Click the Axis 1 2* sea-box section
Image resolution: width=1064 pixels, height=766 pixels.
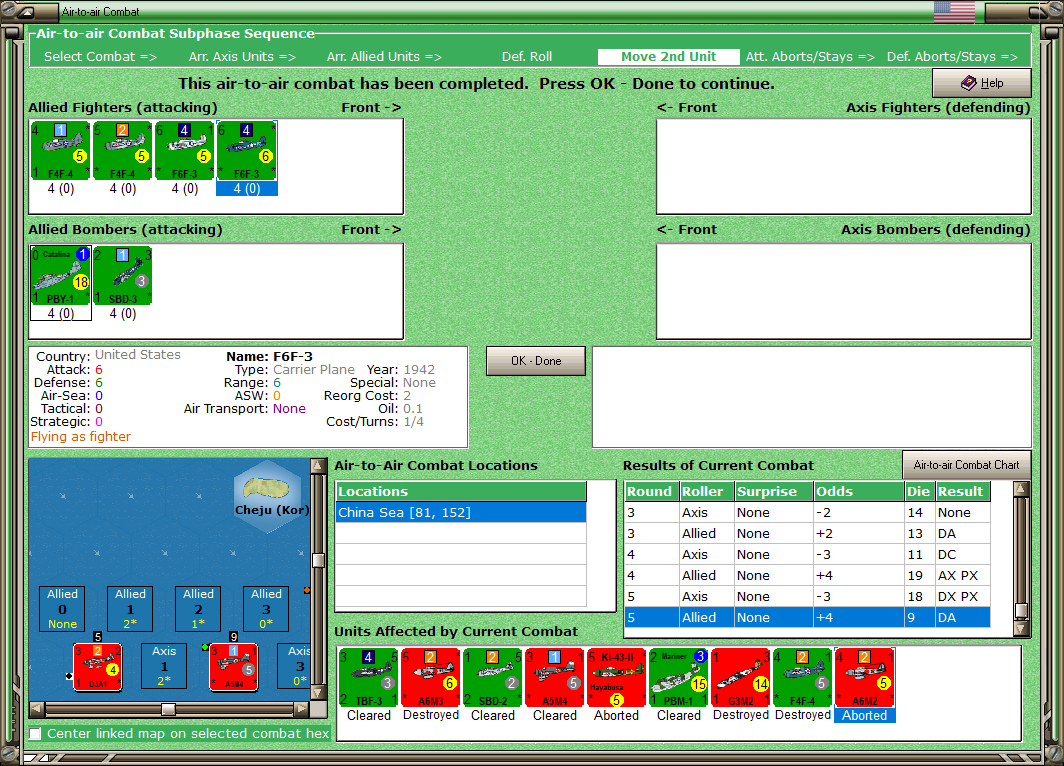click(164, 666)
